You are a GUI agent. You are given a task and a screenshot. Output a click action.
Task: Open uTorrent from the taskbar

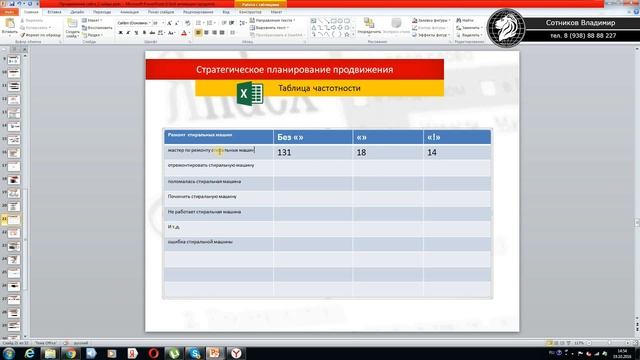pos(174,353)
